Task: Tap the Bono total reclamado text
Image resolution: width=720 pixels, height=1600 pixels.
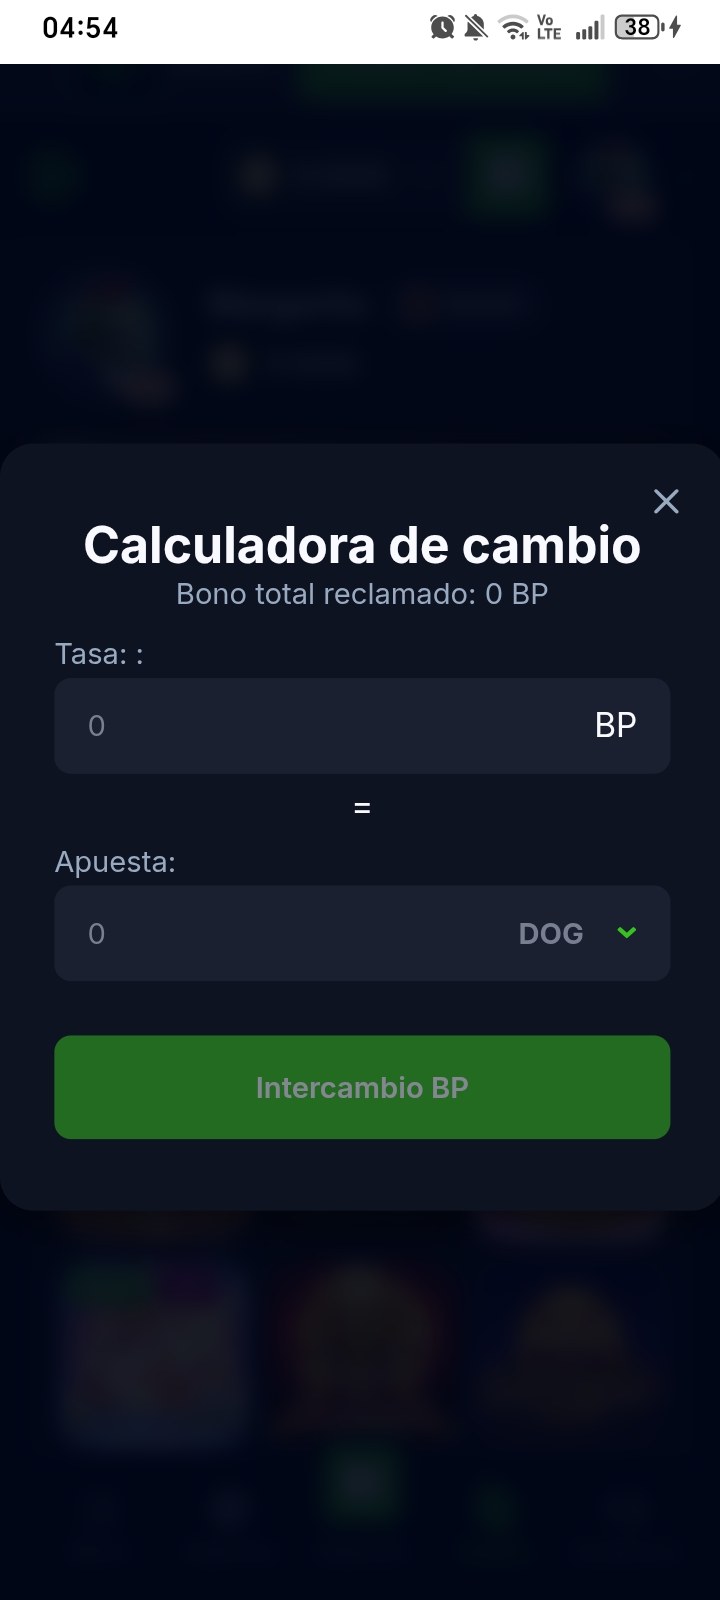Action: click(x=362, y=594)
